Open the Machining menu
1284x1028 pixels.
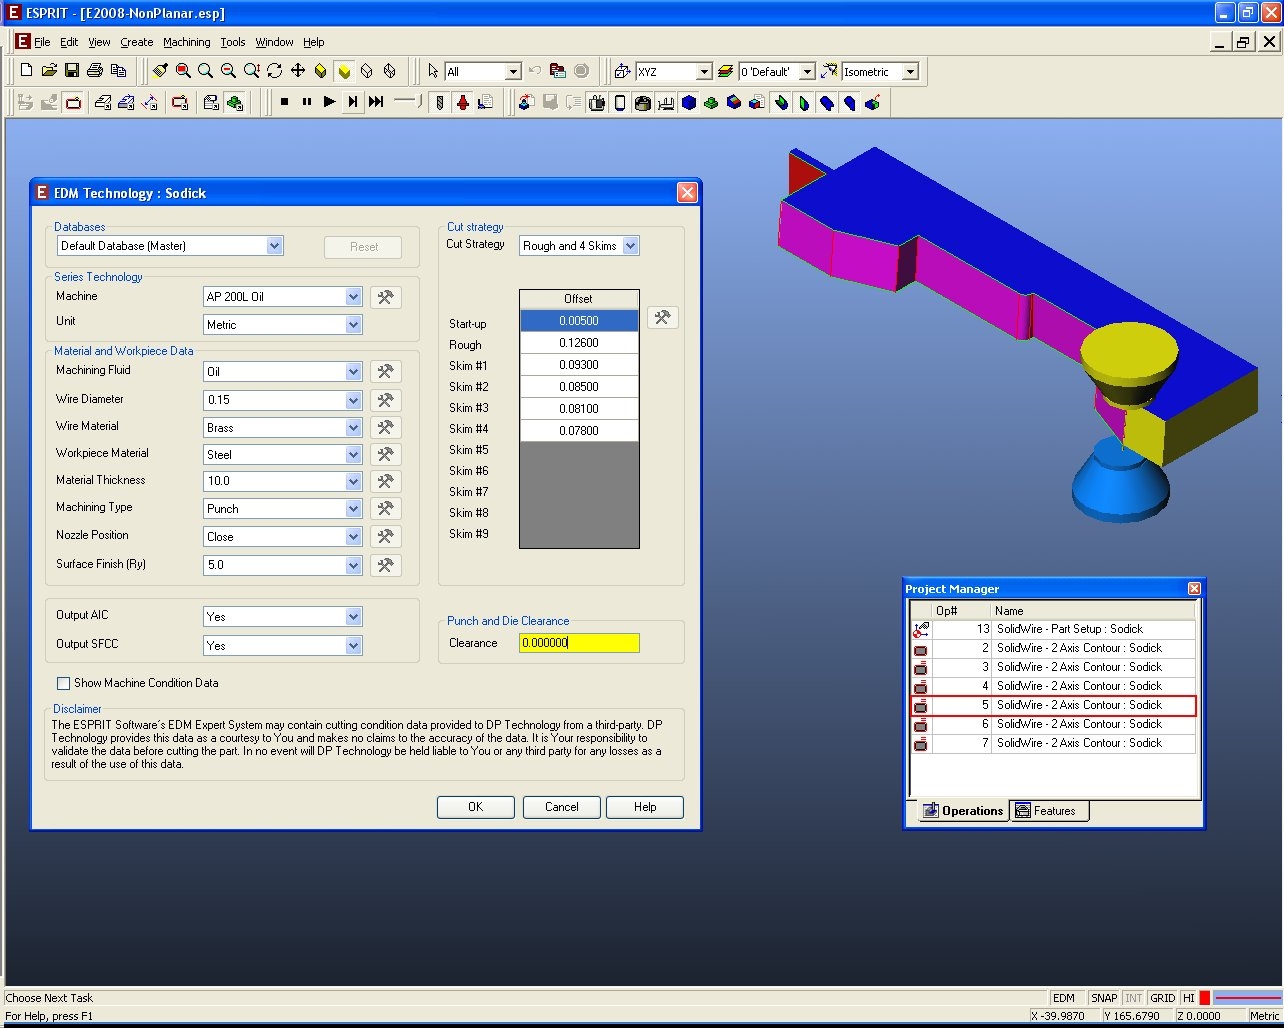click(187, 42)
